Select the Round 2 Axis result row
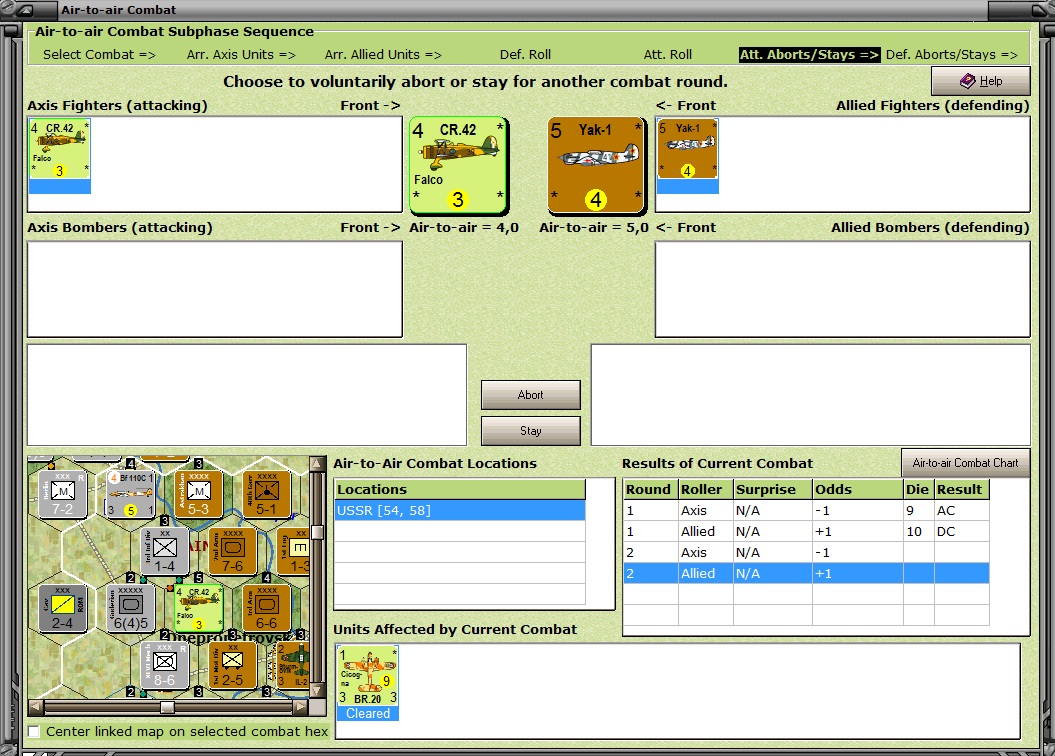 (x=806, y=552)
